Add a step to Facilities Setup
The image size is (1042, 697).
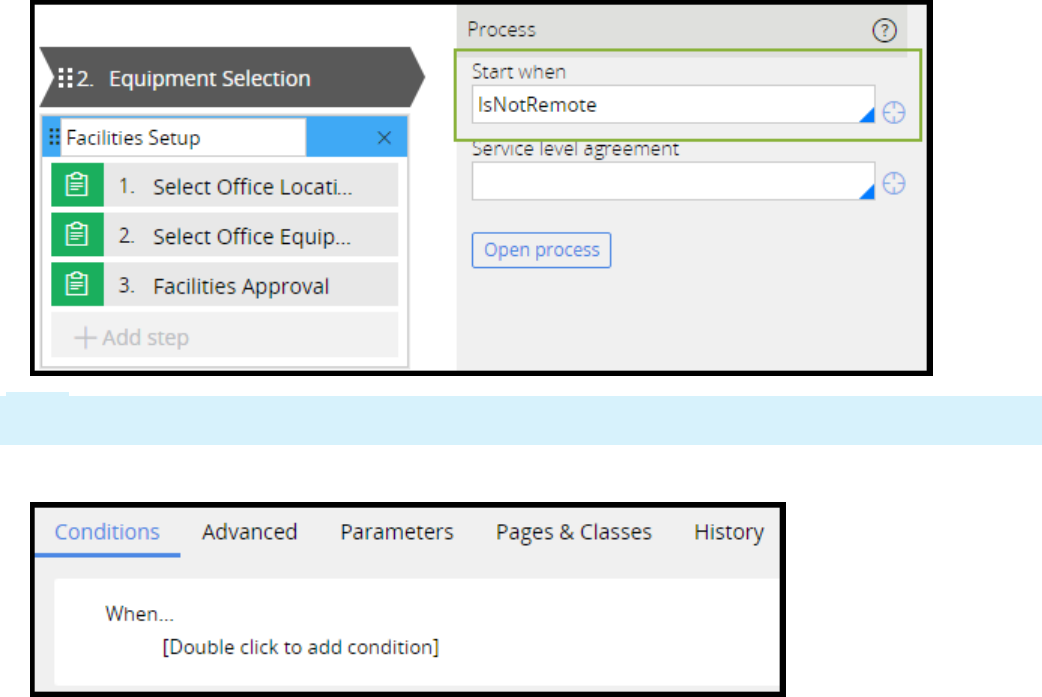pos(132,337)
